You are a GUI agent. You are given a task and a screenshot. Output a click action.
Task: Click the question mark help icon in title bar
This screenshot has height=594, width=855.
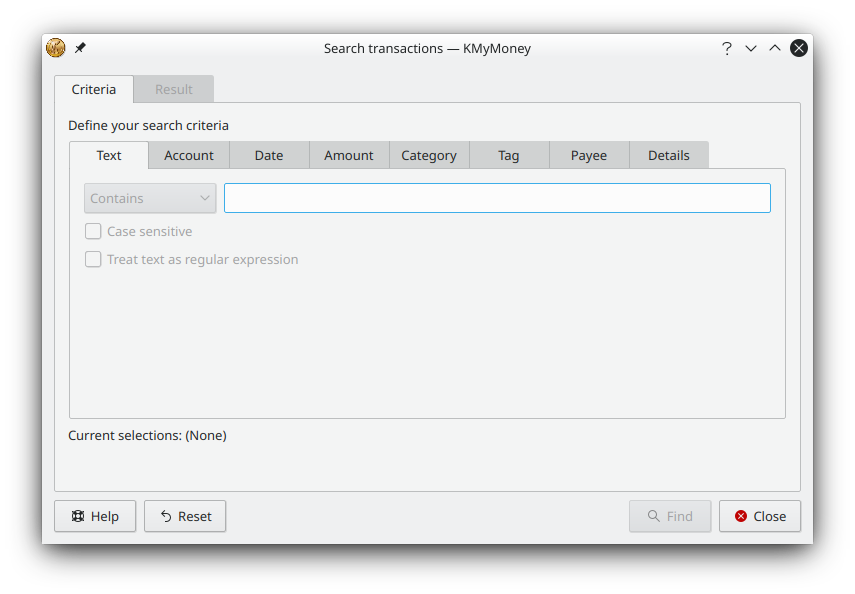coord(727,48)
